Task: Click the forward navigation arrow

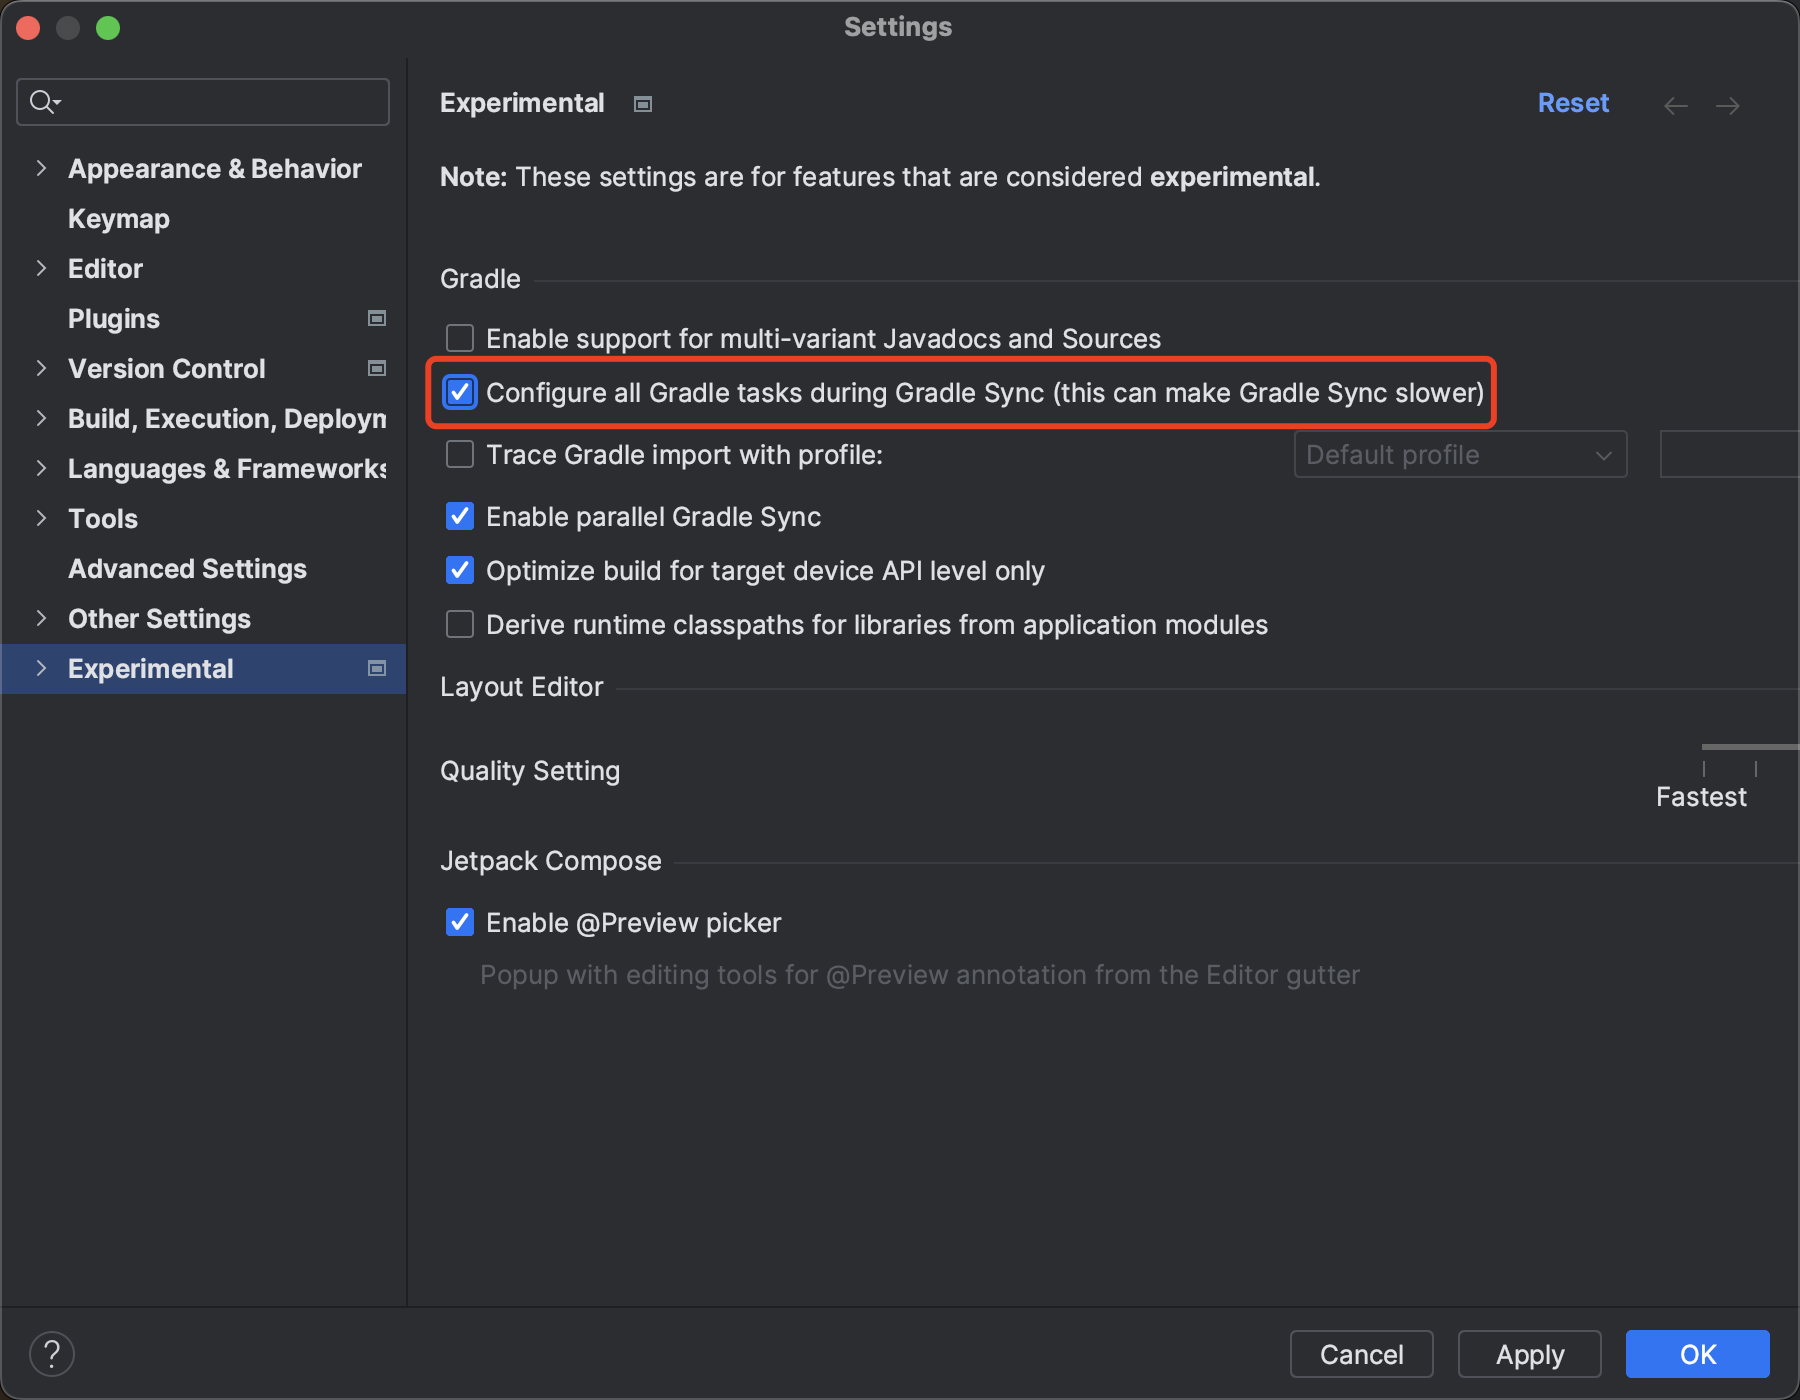Action: click(1728, 106)
